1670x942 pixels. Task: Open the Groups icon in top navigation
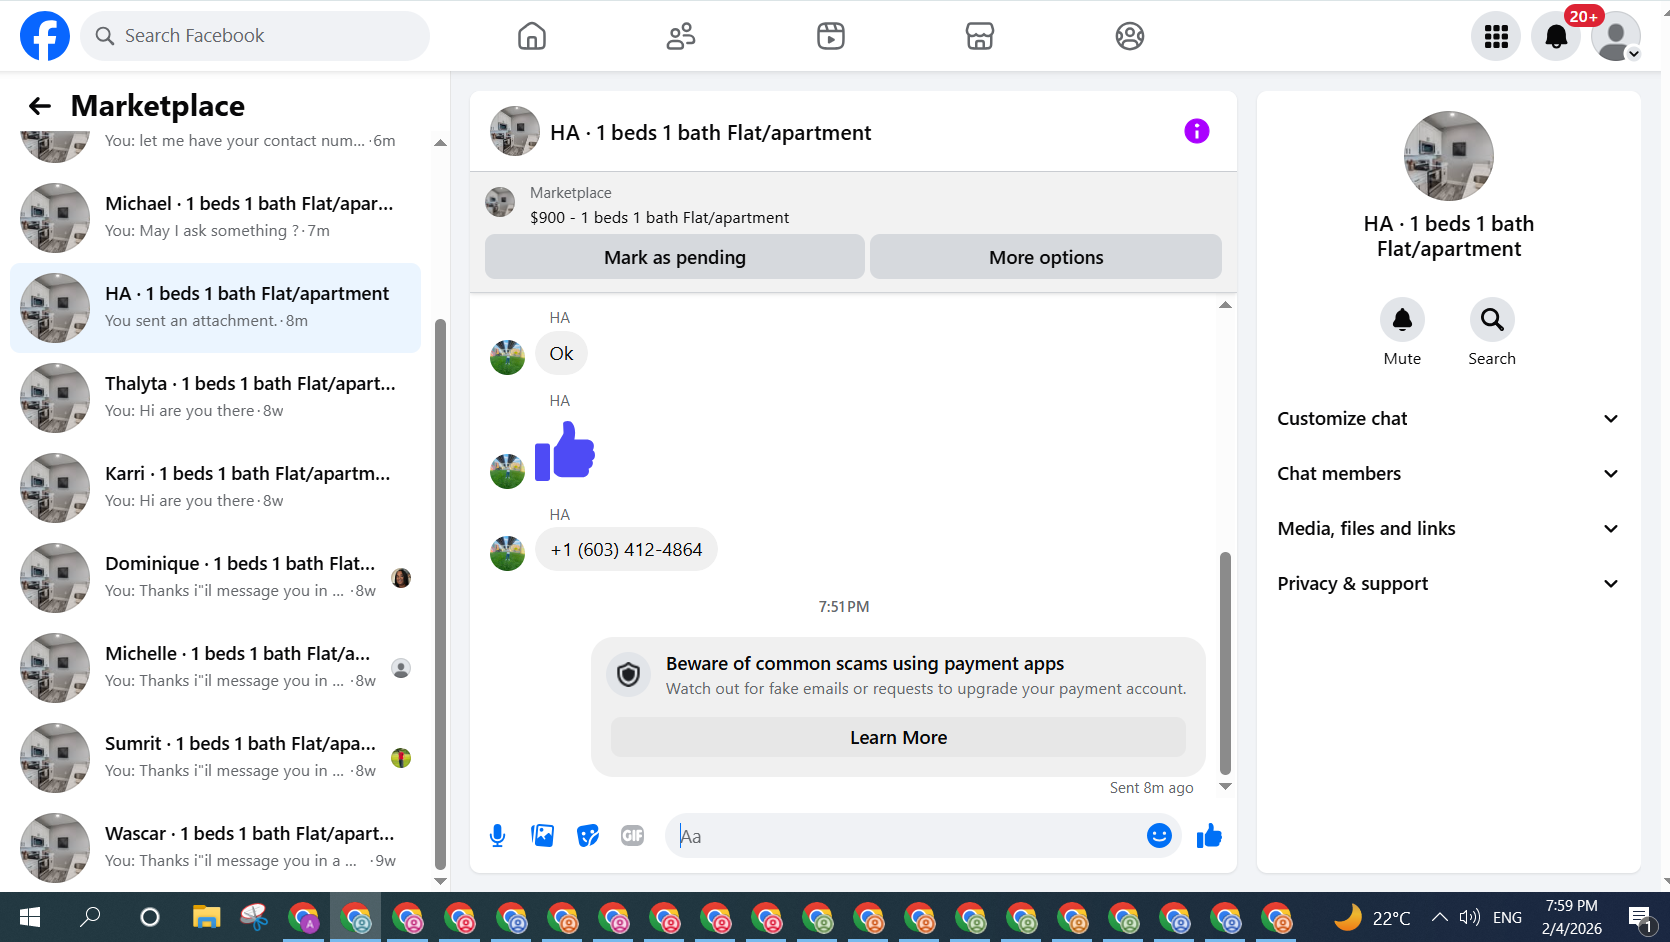coord(1130,36)
